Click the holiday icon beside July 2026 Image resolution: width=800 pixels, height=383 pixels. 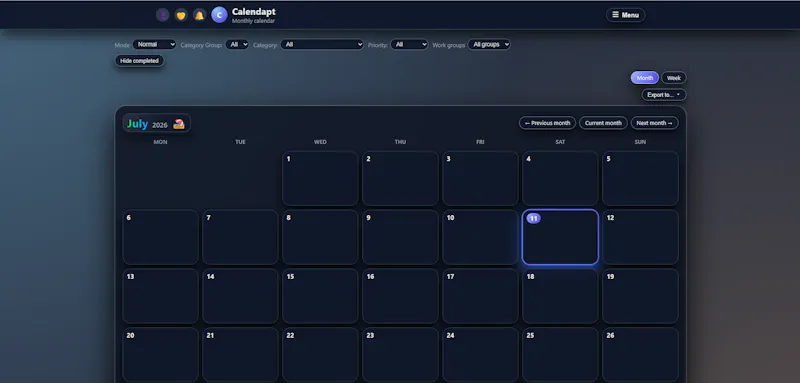[x=179, y=124]
